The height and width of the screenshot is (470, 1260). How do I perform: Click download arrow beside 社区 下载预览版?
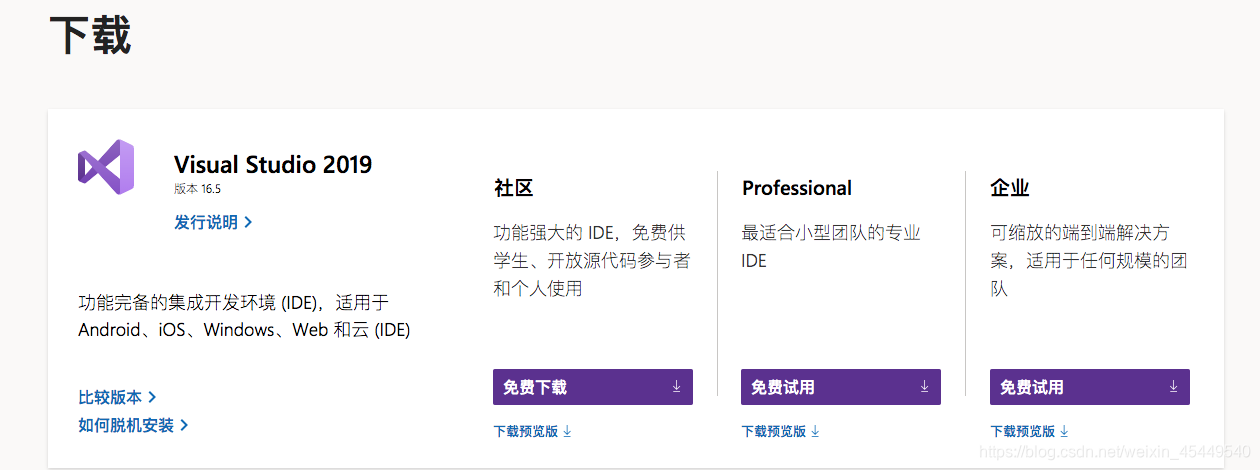567,431
